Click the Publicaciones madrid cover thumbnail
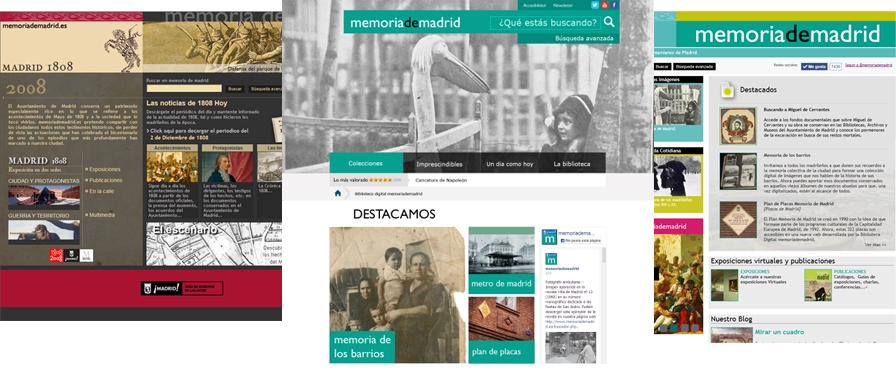Screen dimensions: 896x371 [818, 285]
